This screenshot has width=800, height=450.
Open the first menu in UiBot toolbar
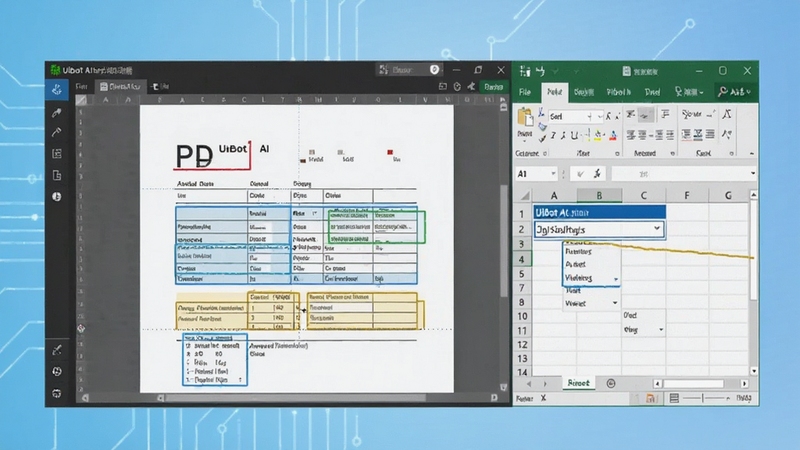coord(82,87)
